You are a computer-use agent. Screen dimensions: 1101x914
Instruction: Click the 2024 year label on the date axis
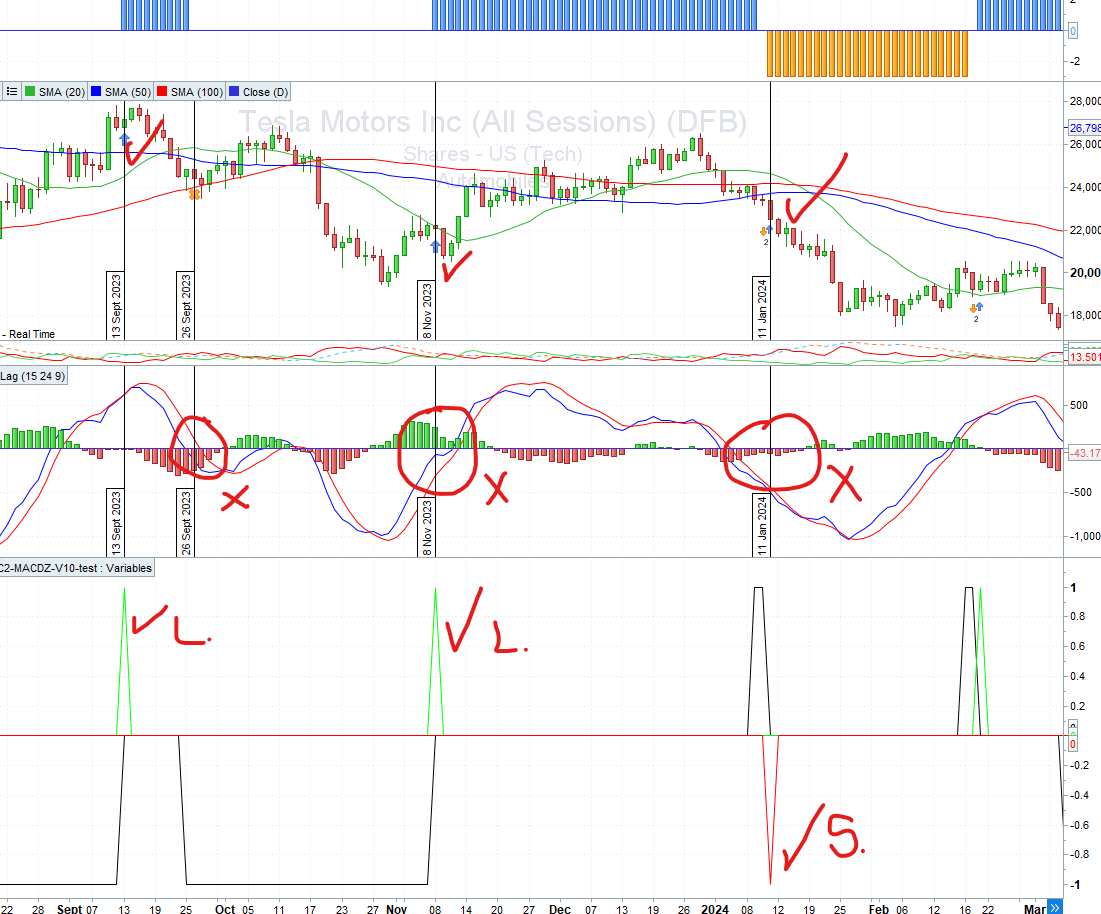(715, 909)
